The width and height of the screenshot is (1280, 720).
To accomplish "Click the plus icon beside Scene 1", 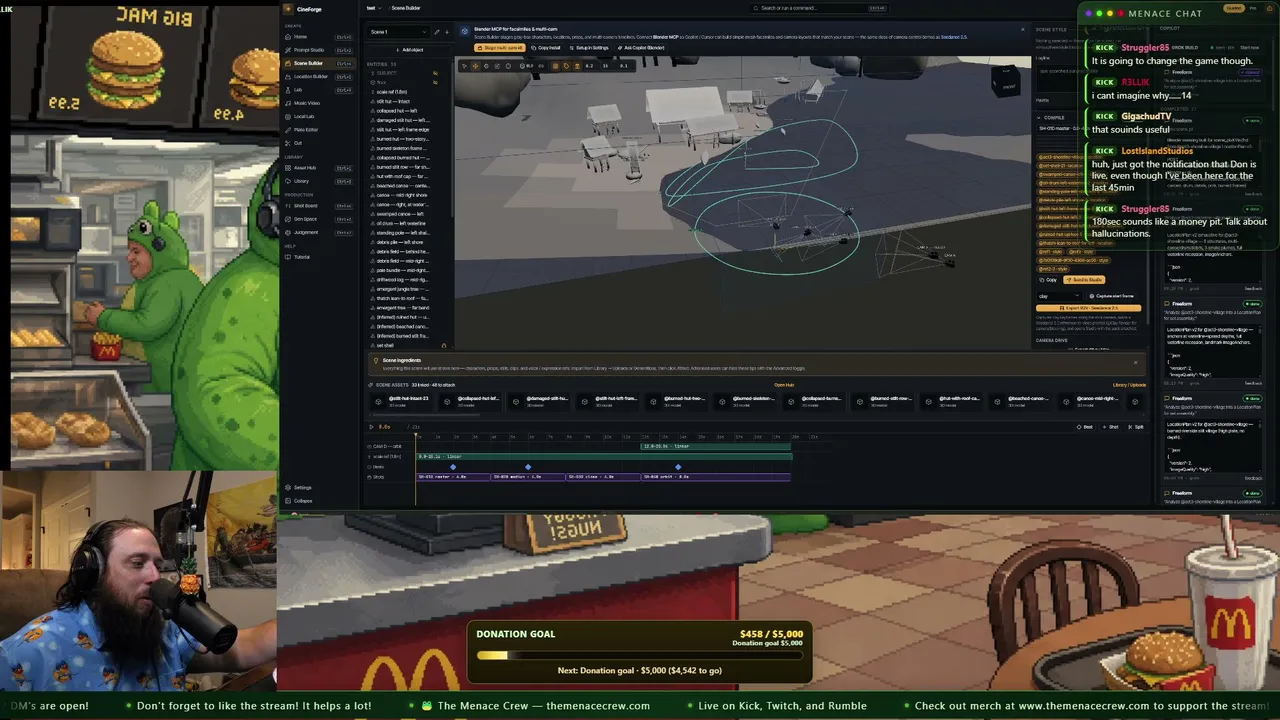I will [446, 32].
